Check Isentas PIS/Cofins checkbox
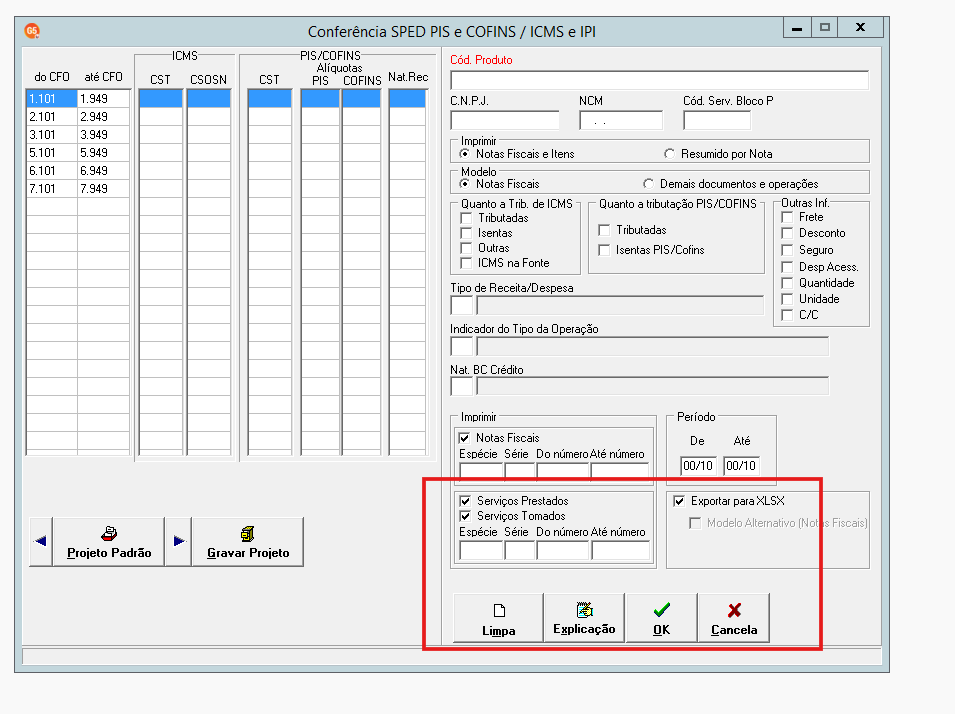 pyautogui.click(x=604, y=250)
